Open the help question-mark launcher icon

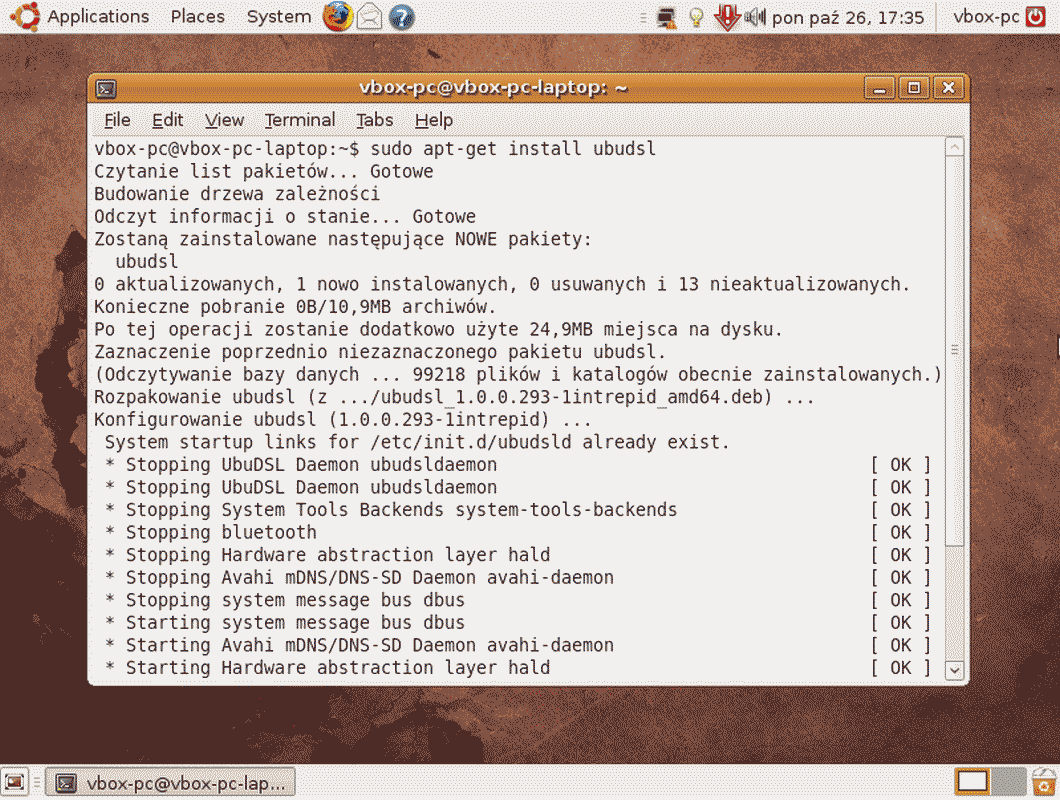pos(401,17)
